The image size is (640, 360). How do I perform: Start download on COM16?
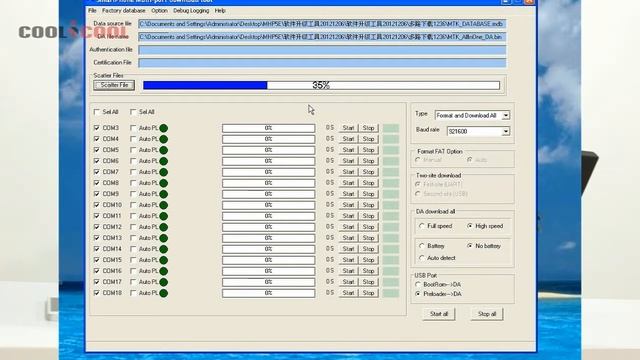348,271
